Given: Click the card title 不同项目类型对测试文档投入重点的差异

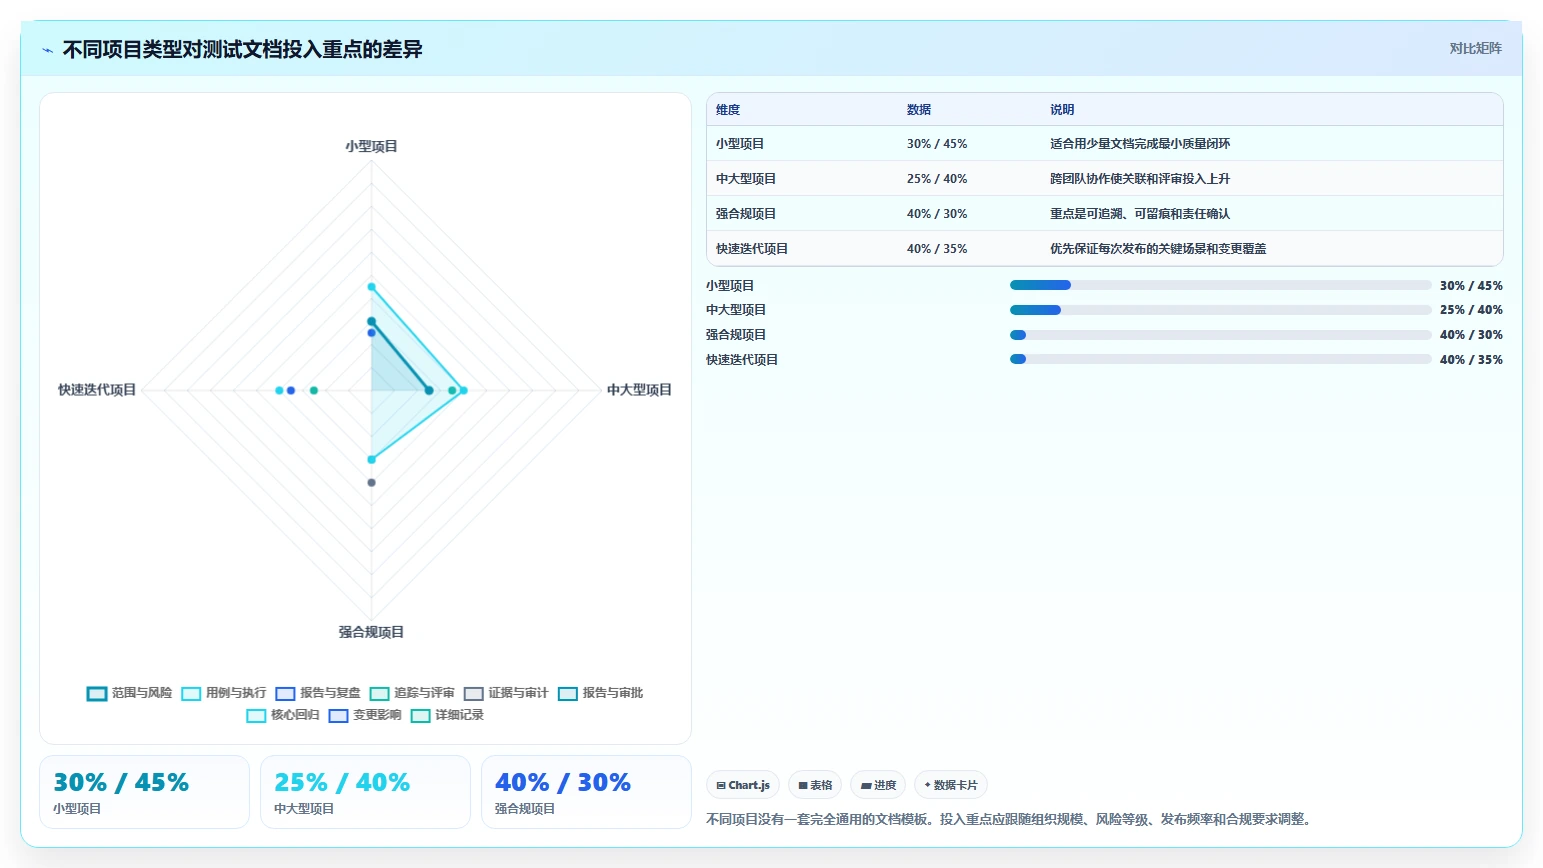Looking at the screenshot, I should (243, 50).
